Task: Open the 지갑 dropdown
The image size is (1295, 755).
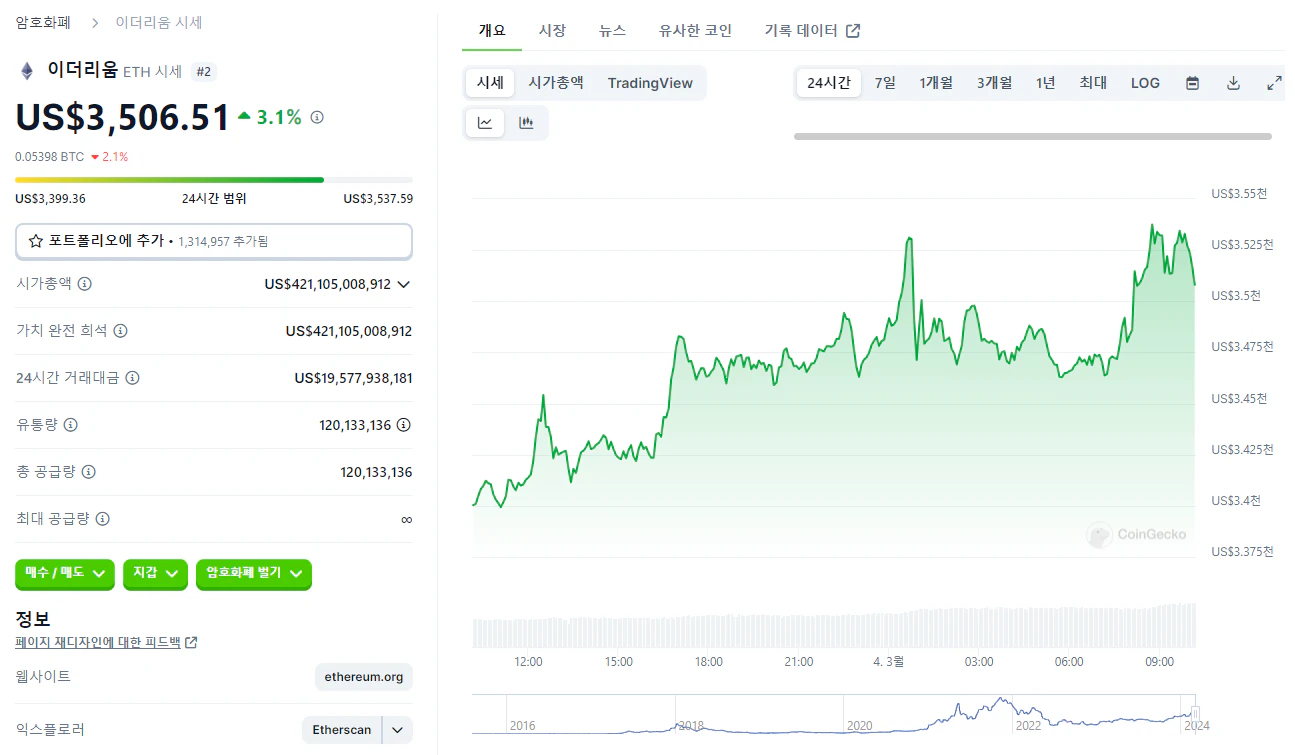Action: [x=155, y=573]
